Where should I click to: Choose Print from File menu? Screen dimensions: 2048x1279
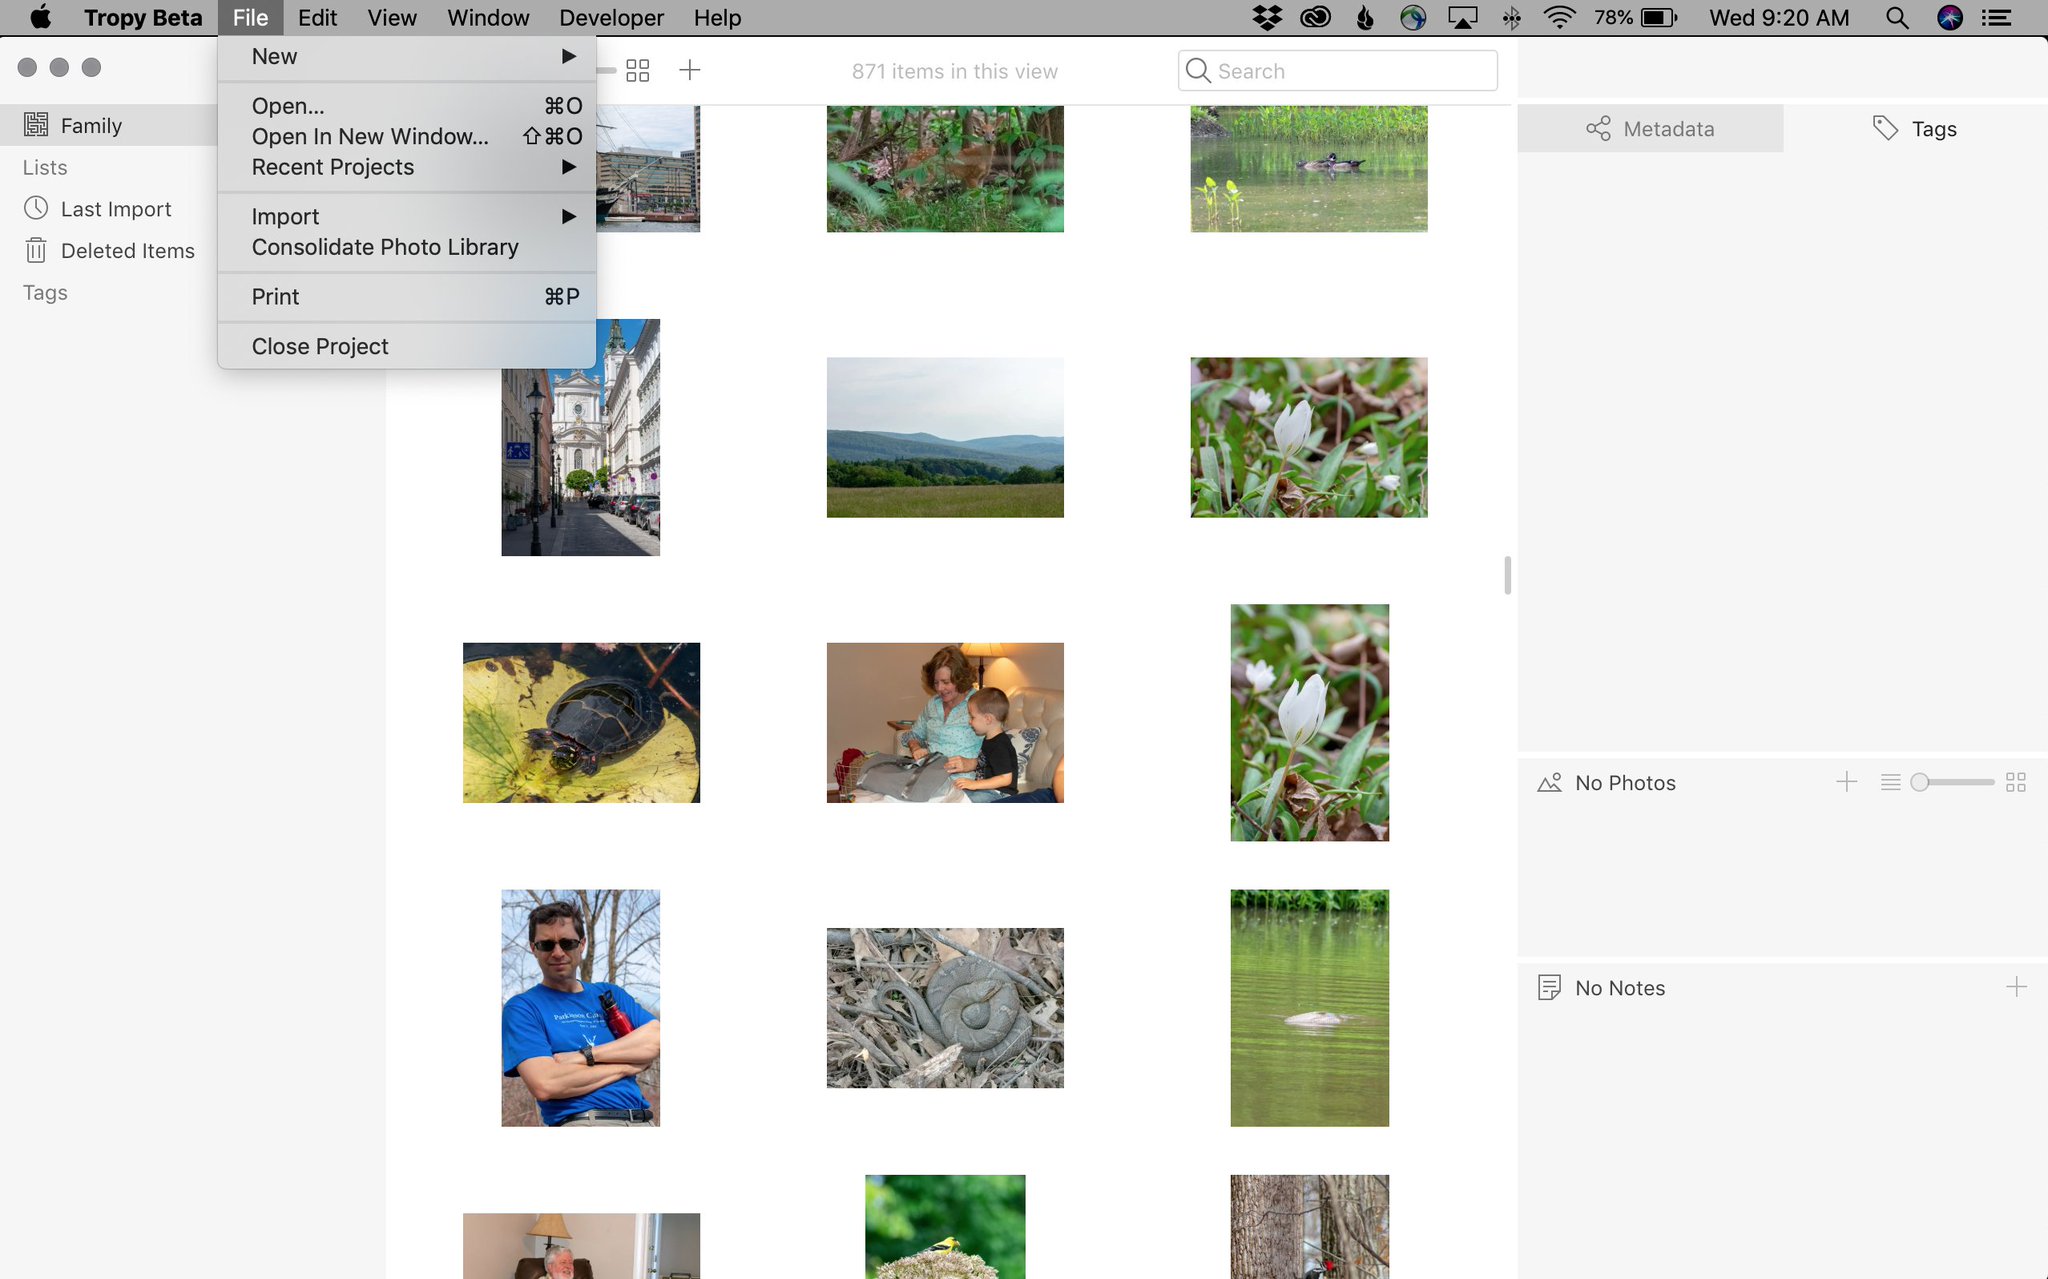[407, 297]
